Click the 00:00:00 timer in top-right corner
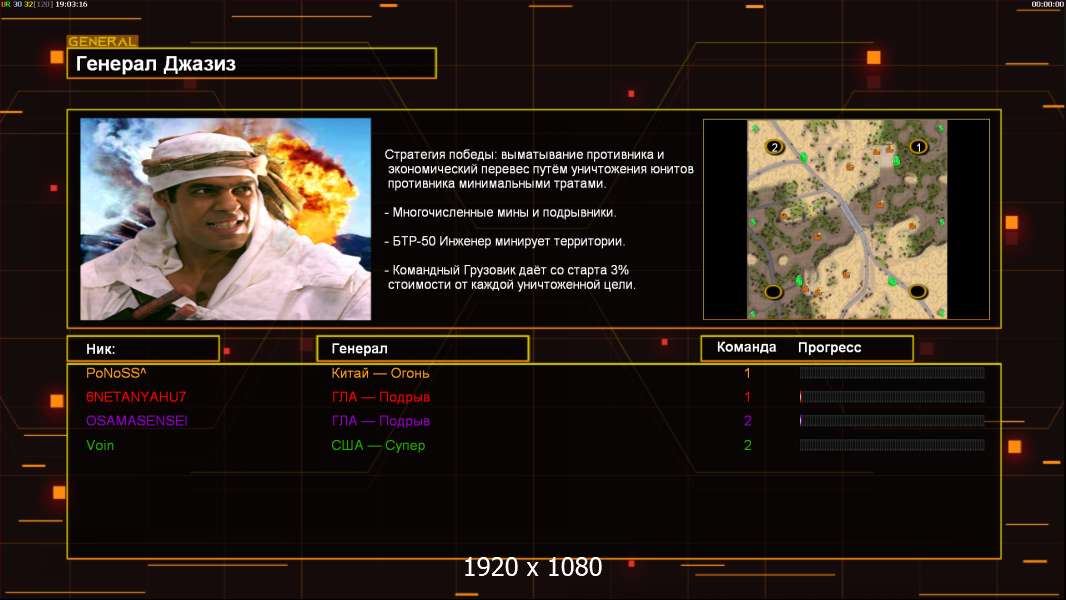1066x600 pixels. coord(1046,4)
